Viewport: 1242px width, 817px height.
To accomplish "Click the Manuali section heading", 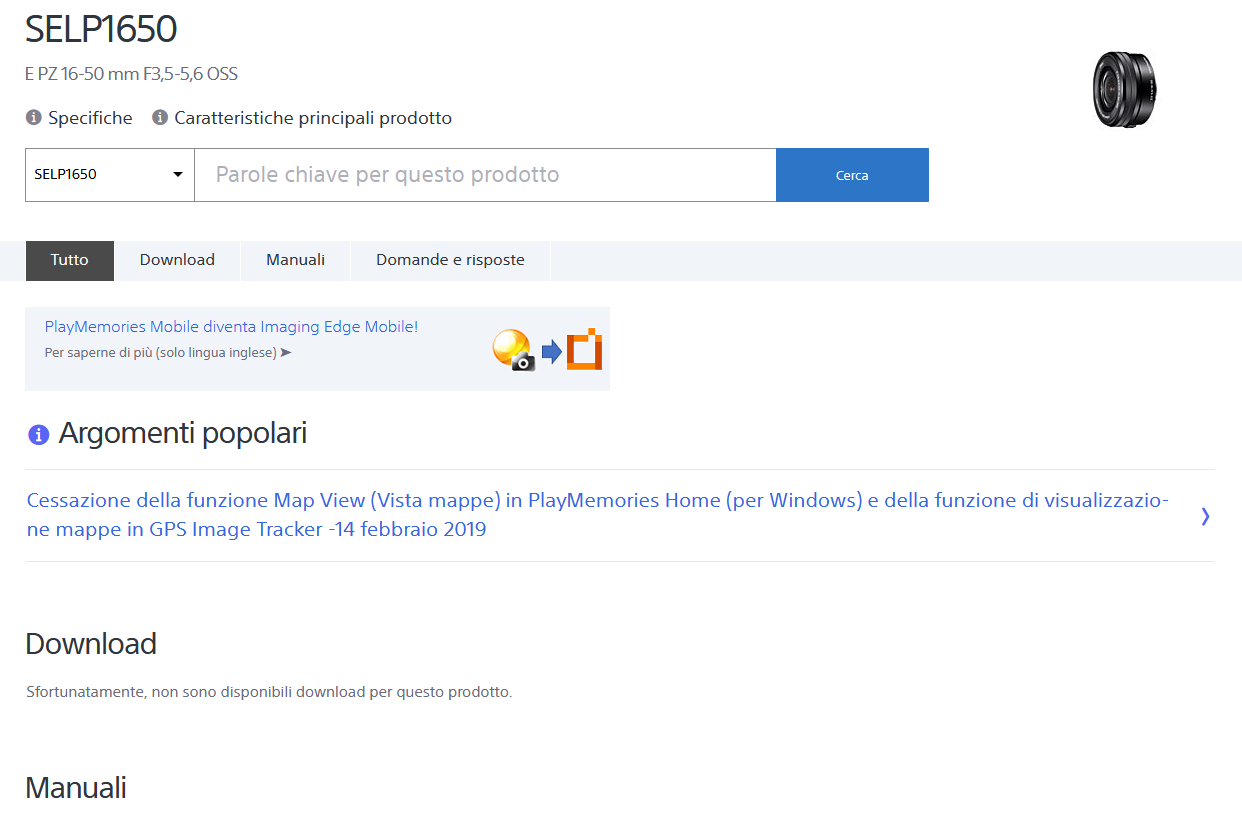I will click(x=76, y=788).
